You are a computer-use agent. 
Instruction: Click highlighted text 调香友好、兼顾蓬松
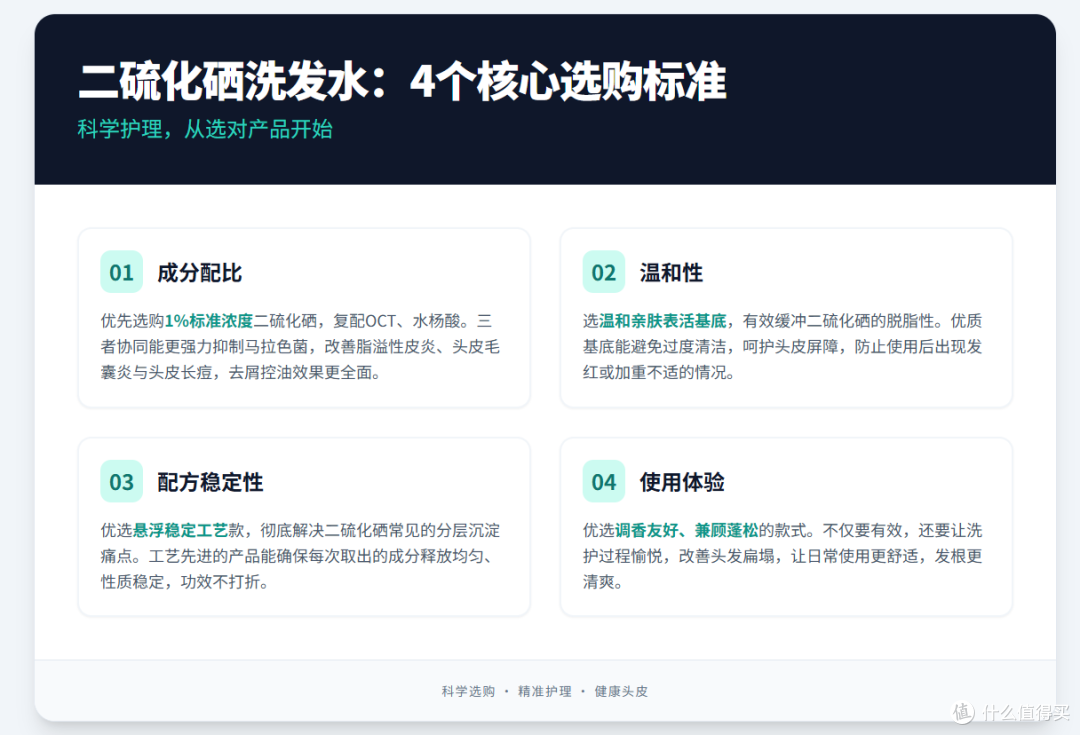point(687,530)
